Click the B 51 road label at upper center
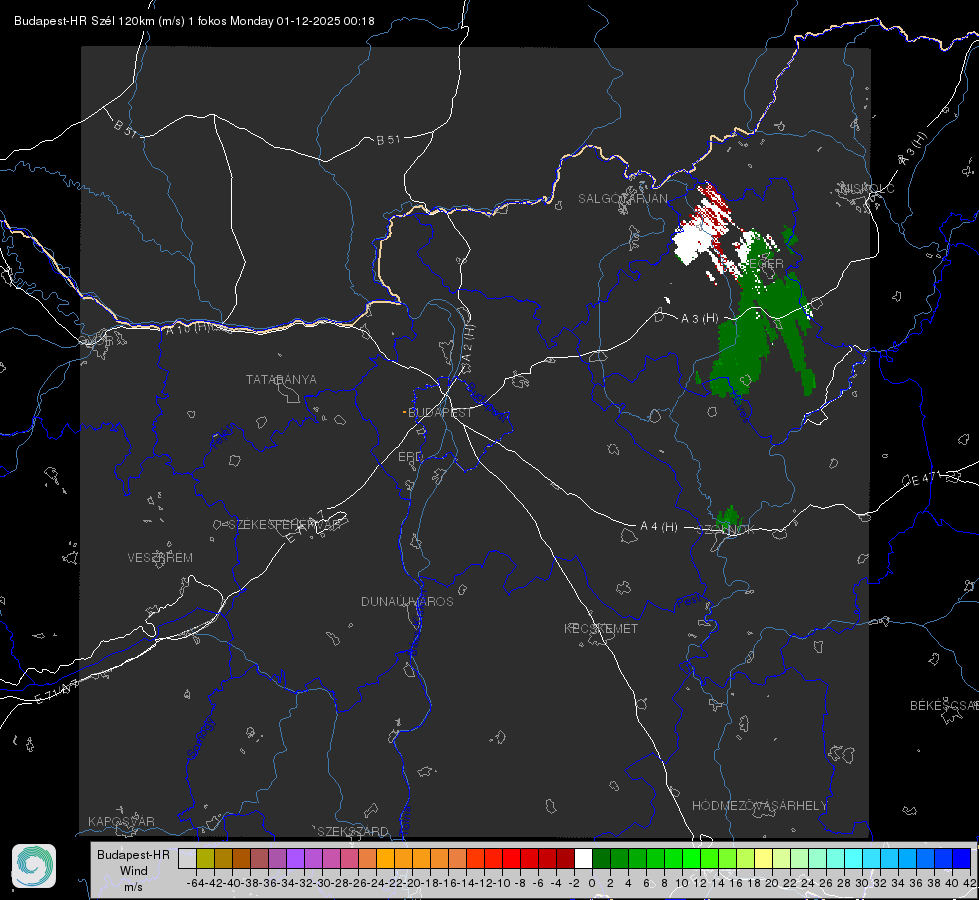979x900 pixels. tap(388, 140)
